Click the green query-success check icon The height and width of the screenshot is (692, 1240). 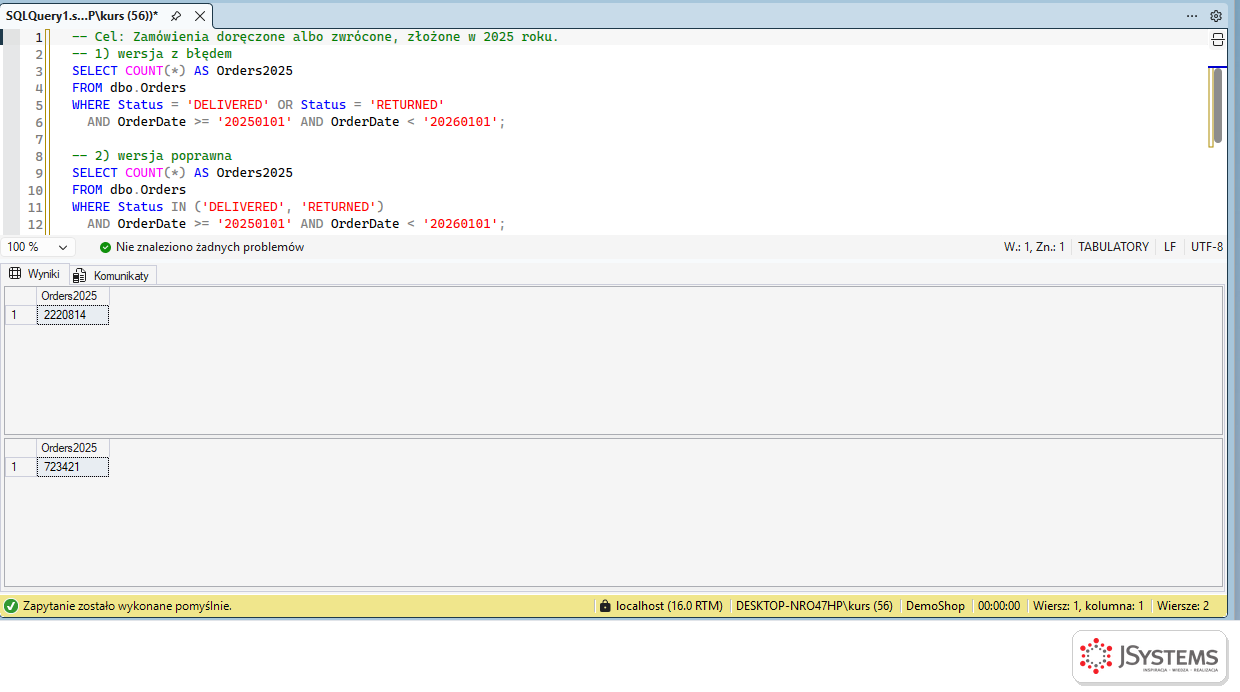tap(11, 606)
